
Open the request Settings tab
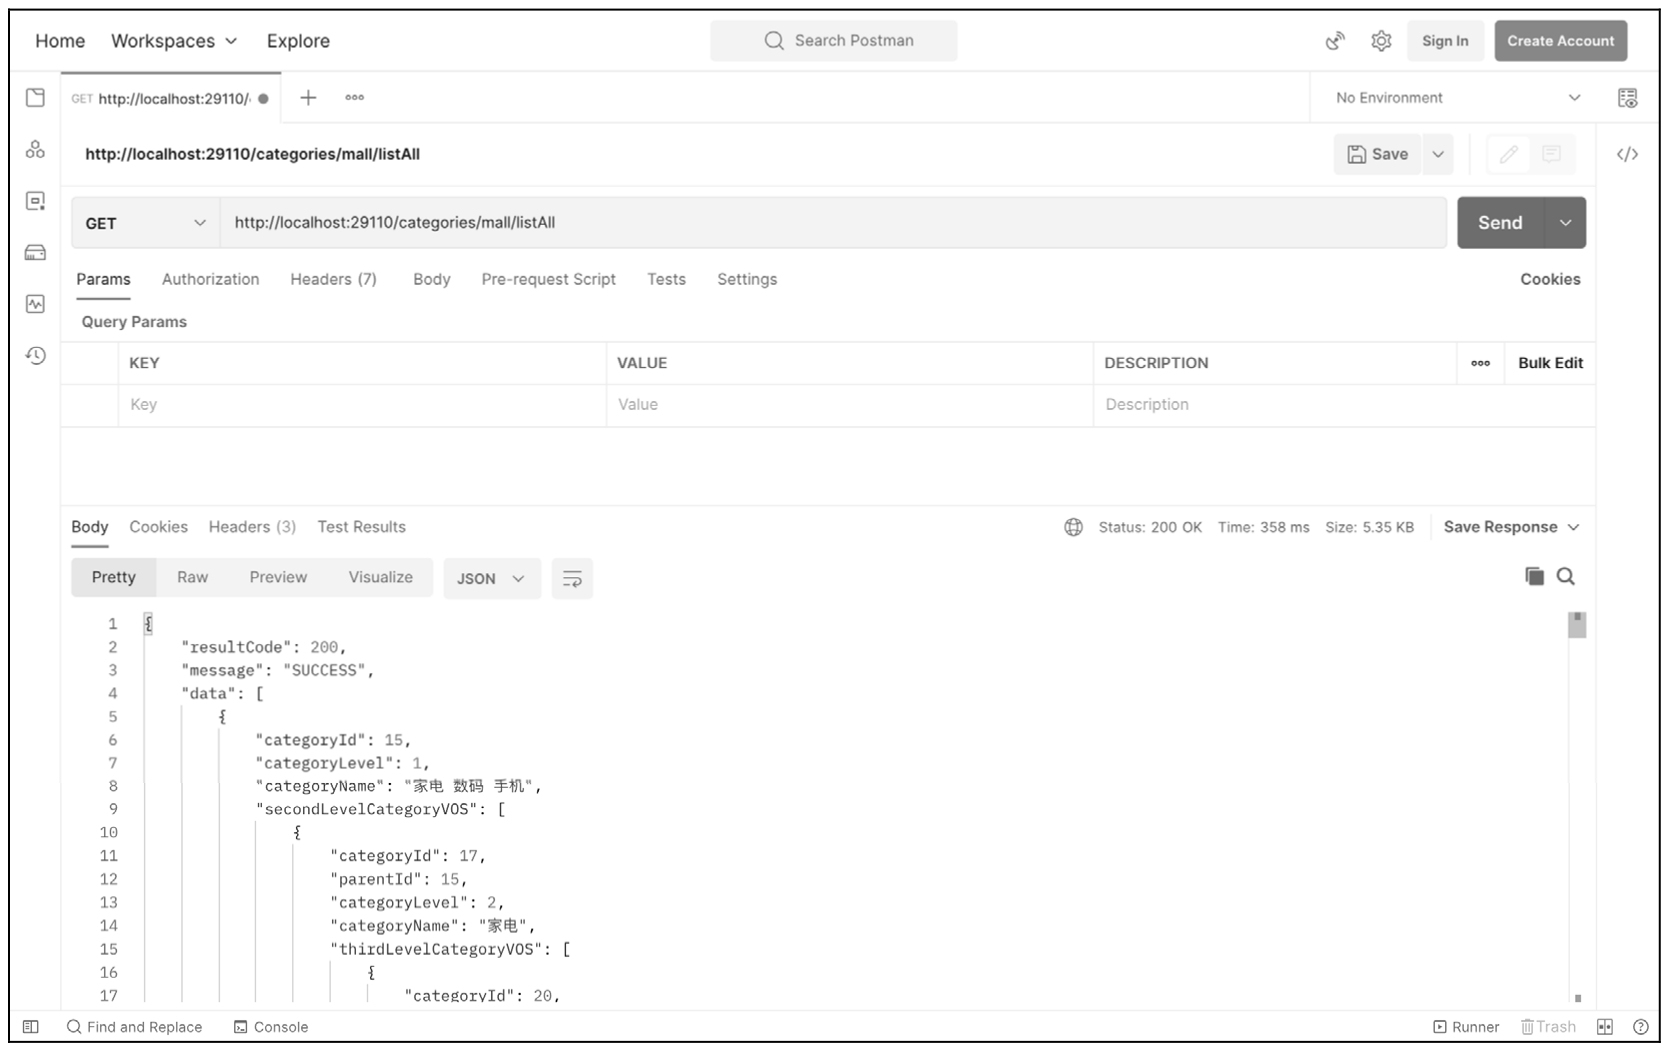click(747, 279)
